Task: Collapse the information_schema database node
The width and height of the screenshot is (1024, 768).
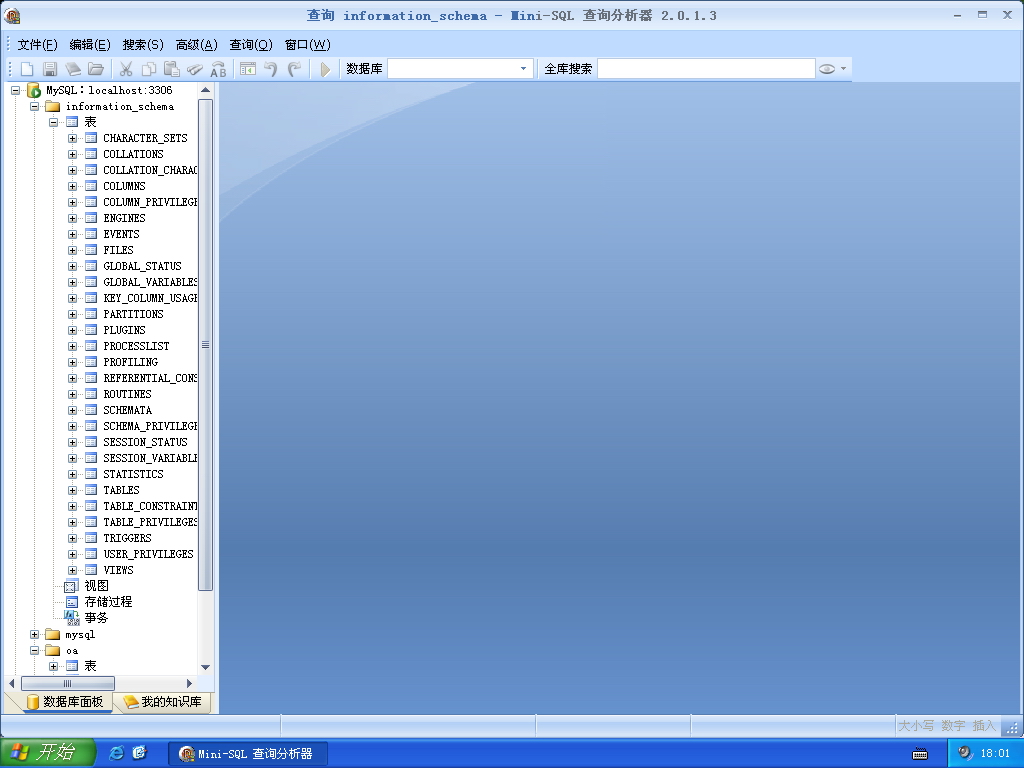Action: tap(35, 106)
